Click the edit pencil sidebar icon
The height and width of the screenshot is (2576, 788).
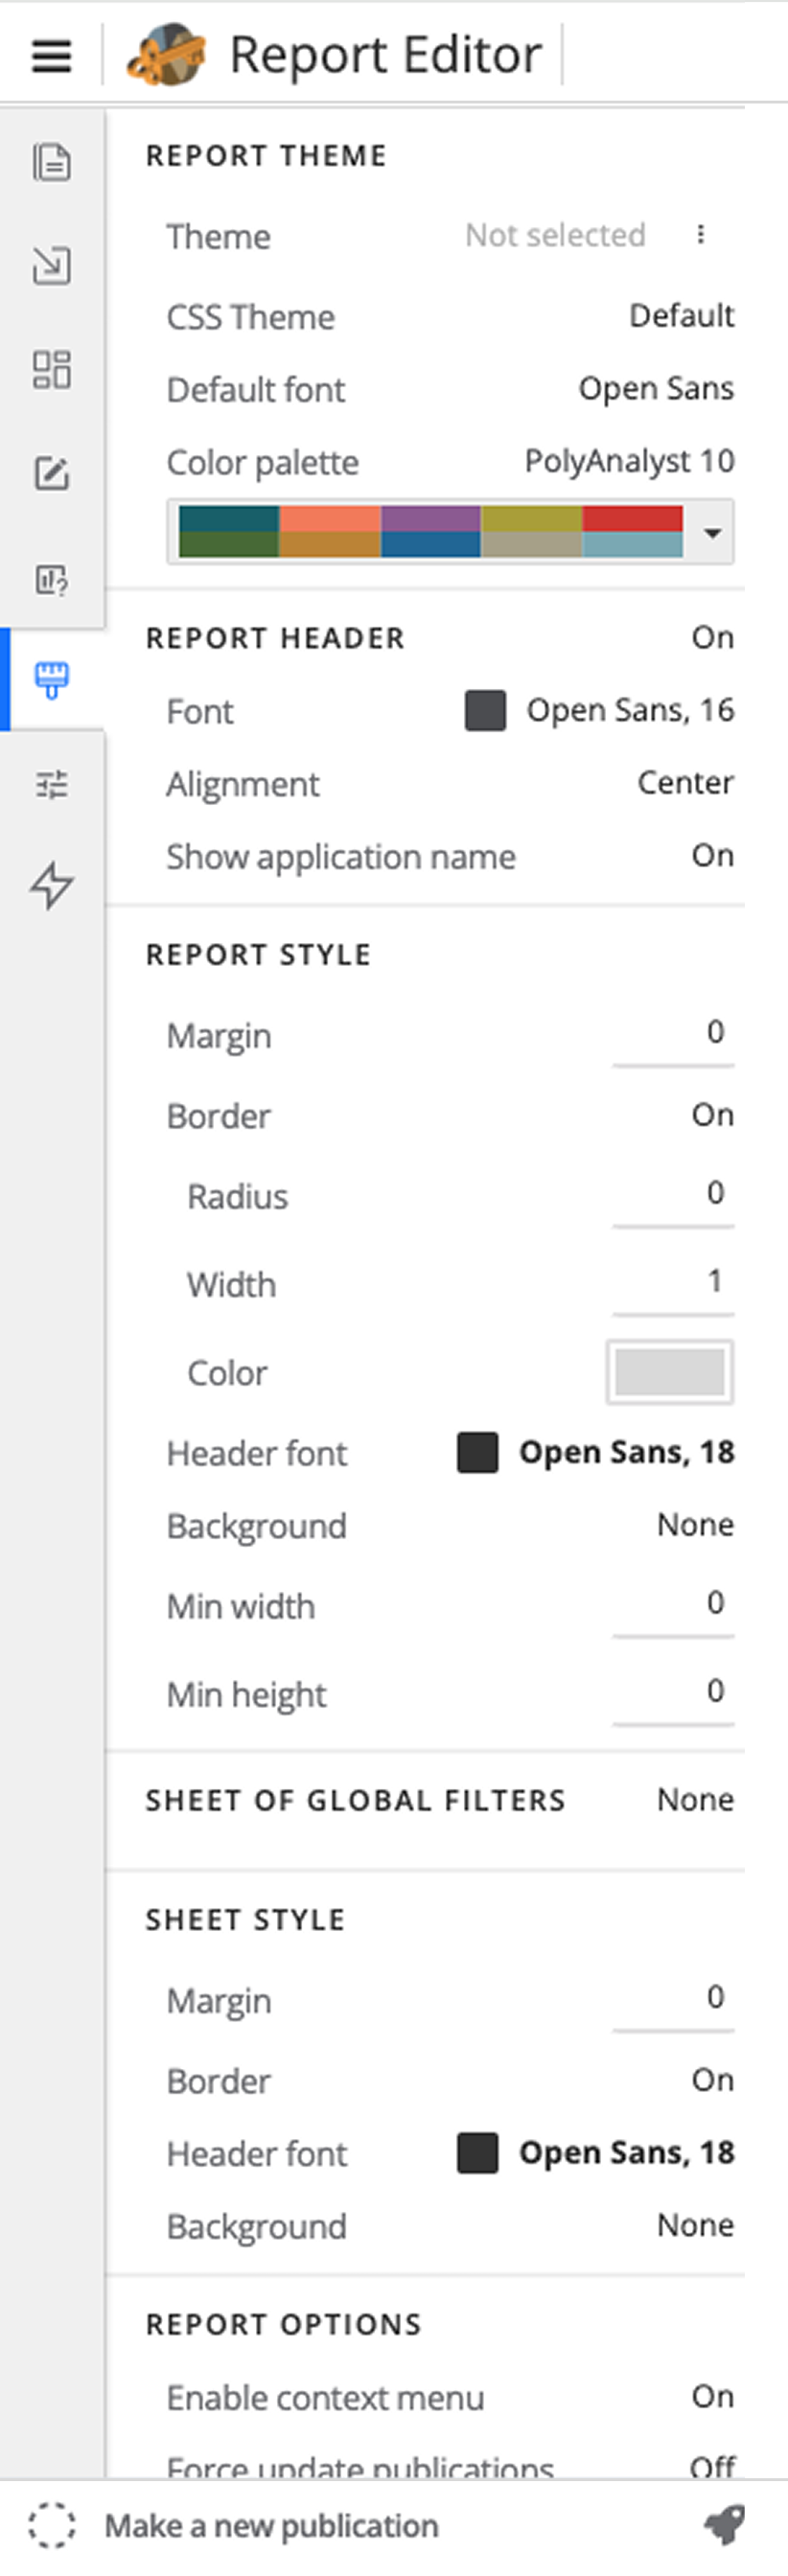51,473
